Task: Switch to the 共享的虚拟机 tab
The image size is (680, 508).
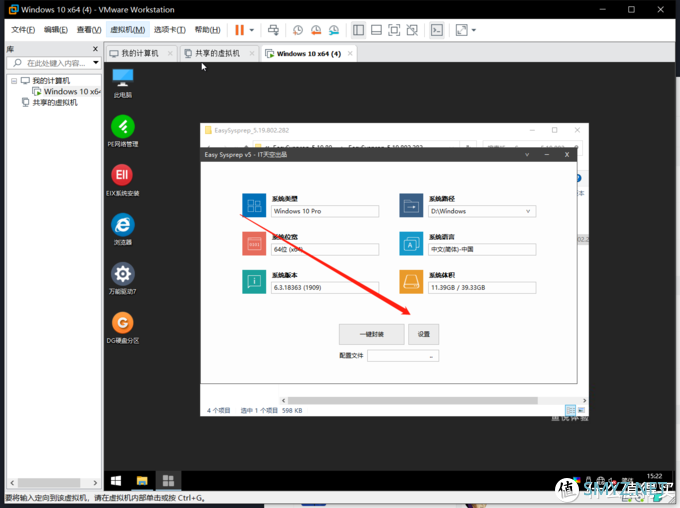Action: pyautogui.click(x=217, y=53)
